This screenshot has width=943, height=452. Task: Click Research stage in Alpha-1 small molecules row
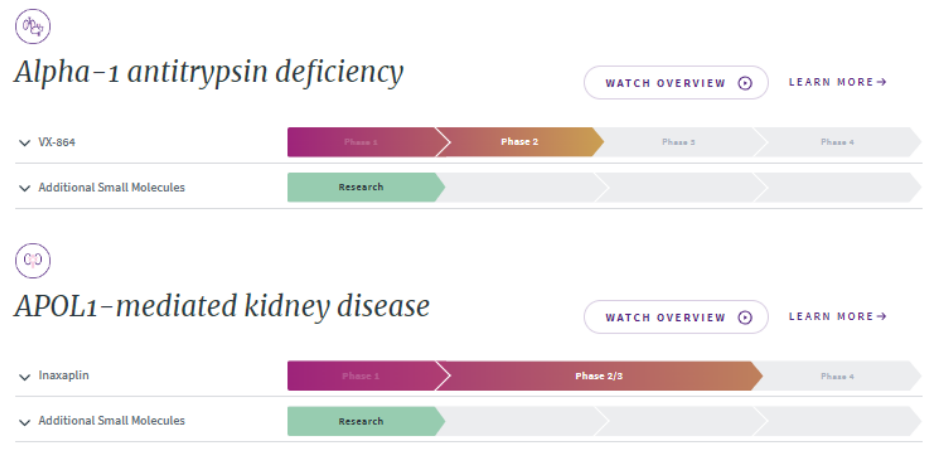361,187
